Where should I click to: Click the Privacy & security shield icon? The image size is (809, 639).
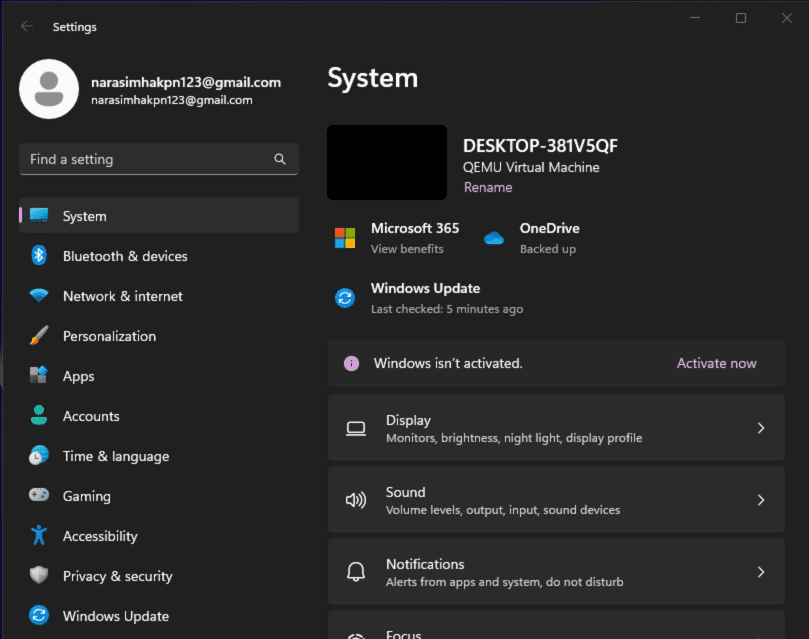point(39,576)
